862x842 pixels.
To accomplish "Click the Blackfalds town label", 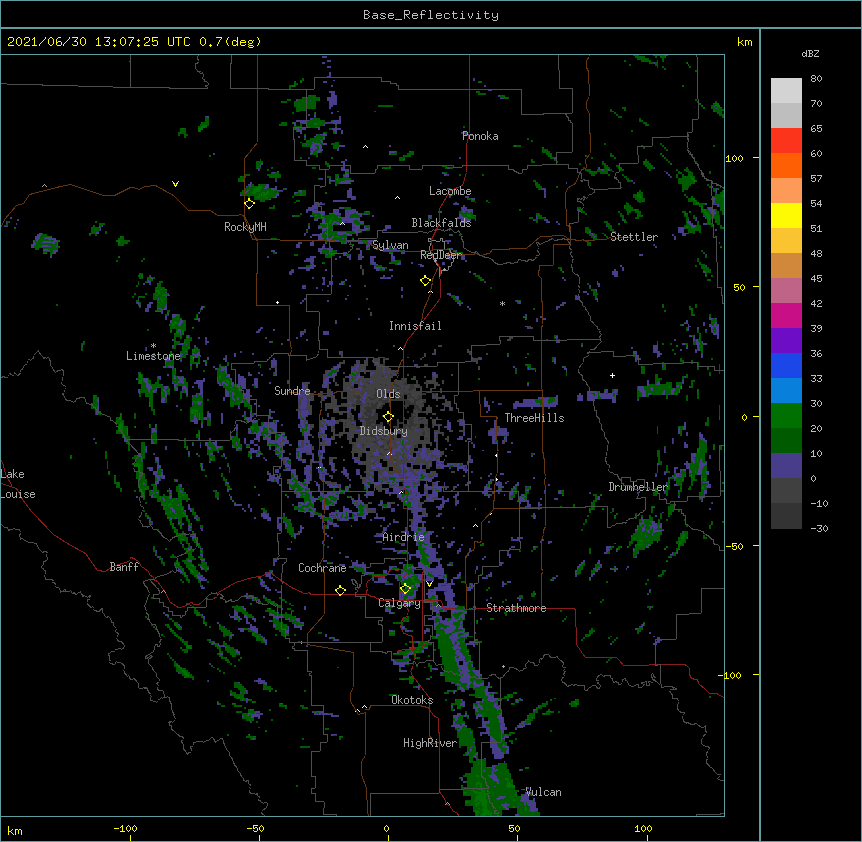I will [441, 223].
